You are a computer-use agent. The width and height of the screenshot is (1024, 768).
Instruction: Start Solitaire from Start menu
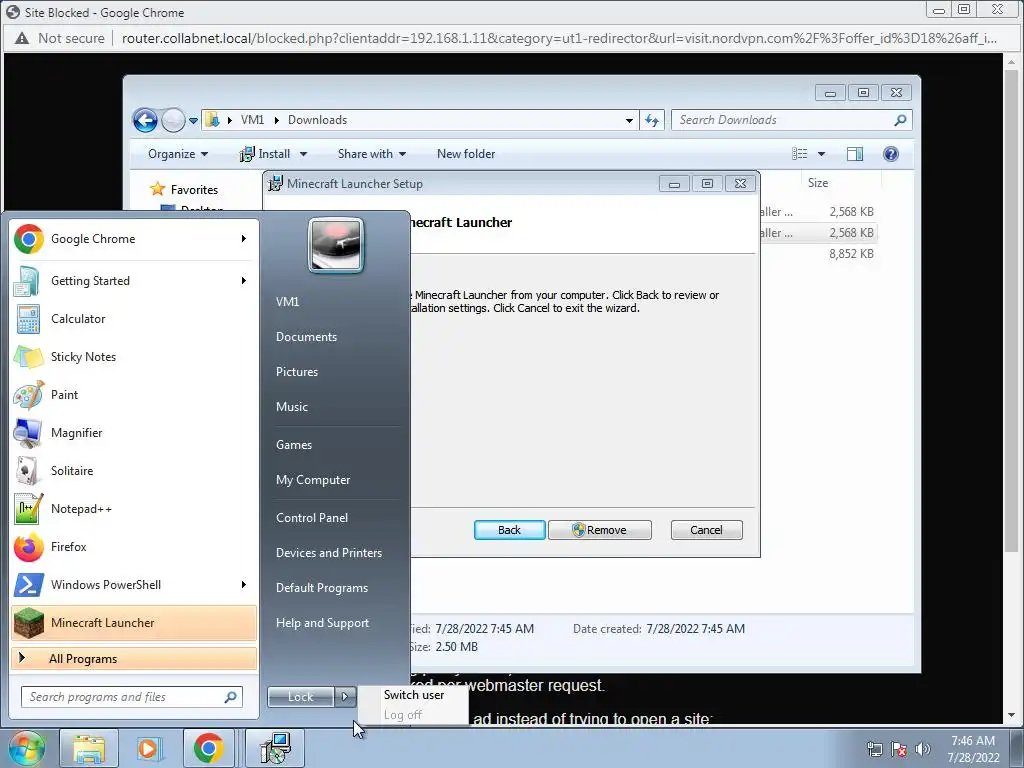click(x=134, y=471)
